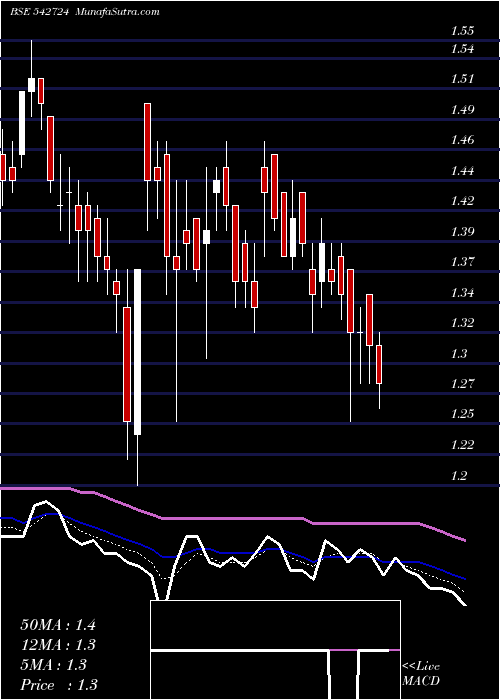Click the pink 50MA line in the lower panel
Screen dimensions: 500x700
click(232, 518)
